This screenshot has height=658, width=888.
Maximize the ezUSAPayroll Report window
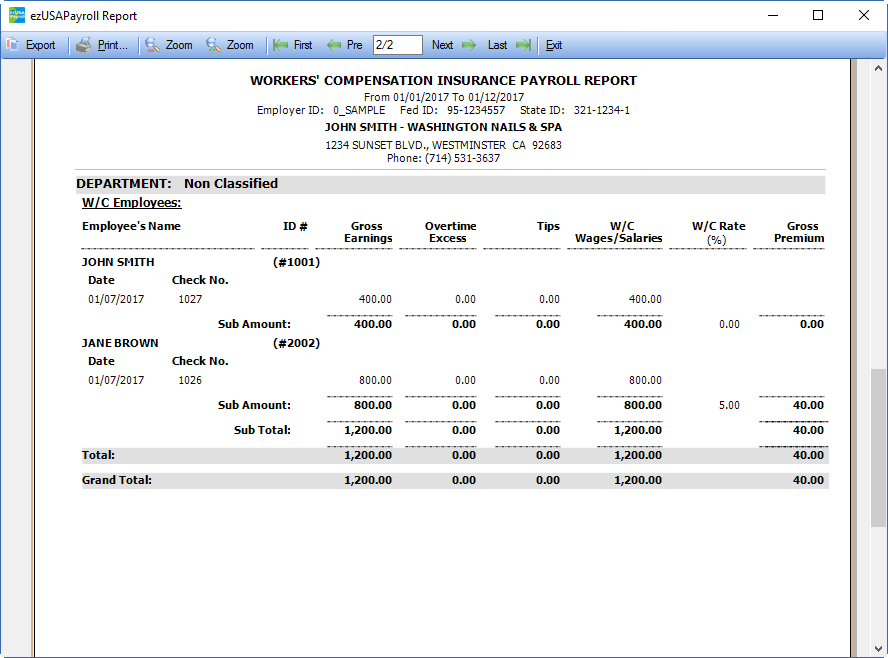[x=818, y=15]
